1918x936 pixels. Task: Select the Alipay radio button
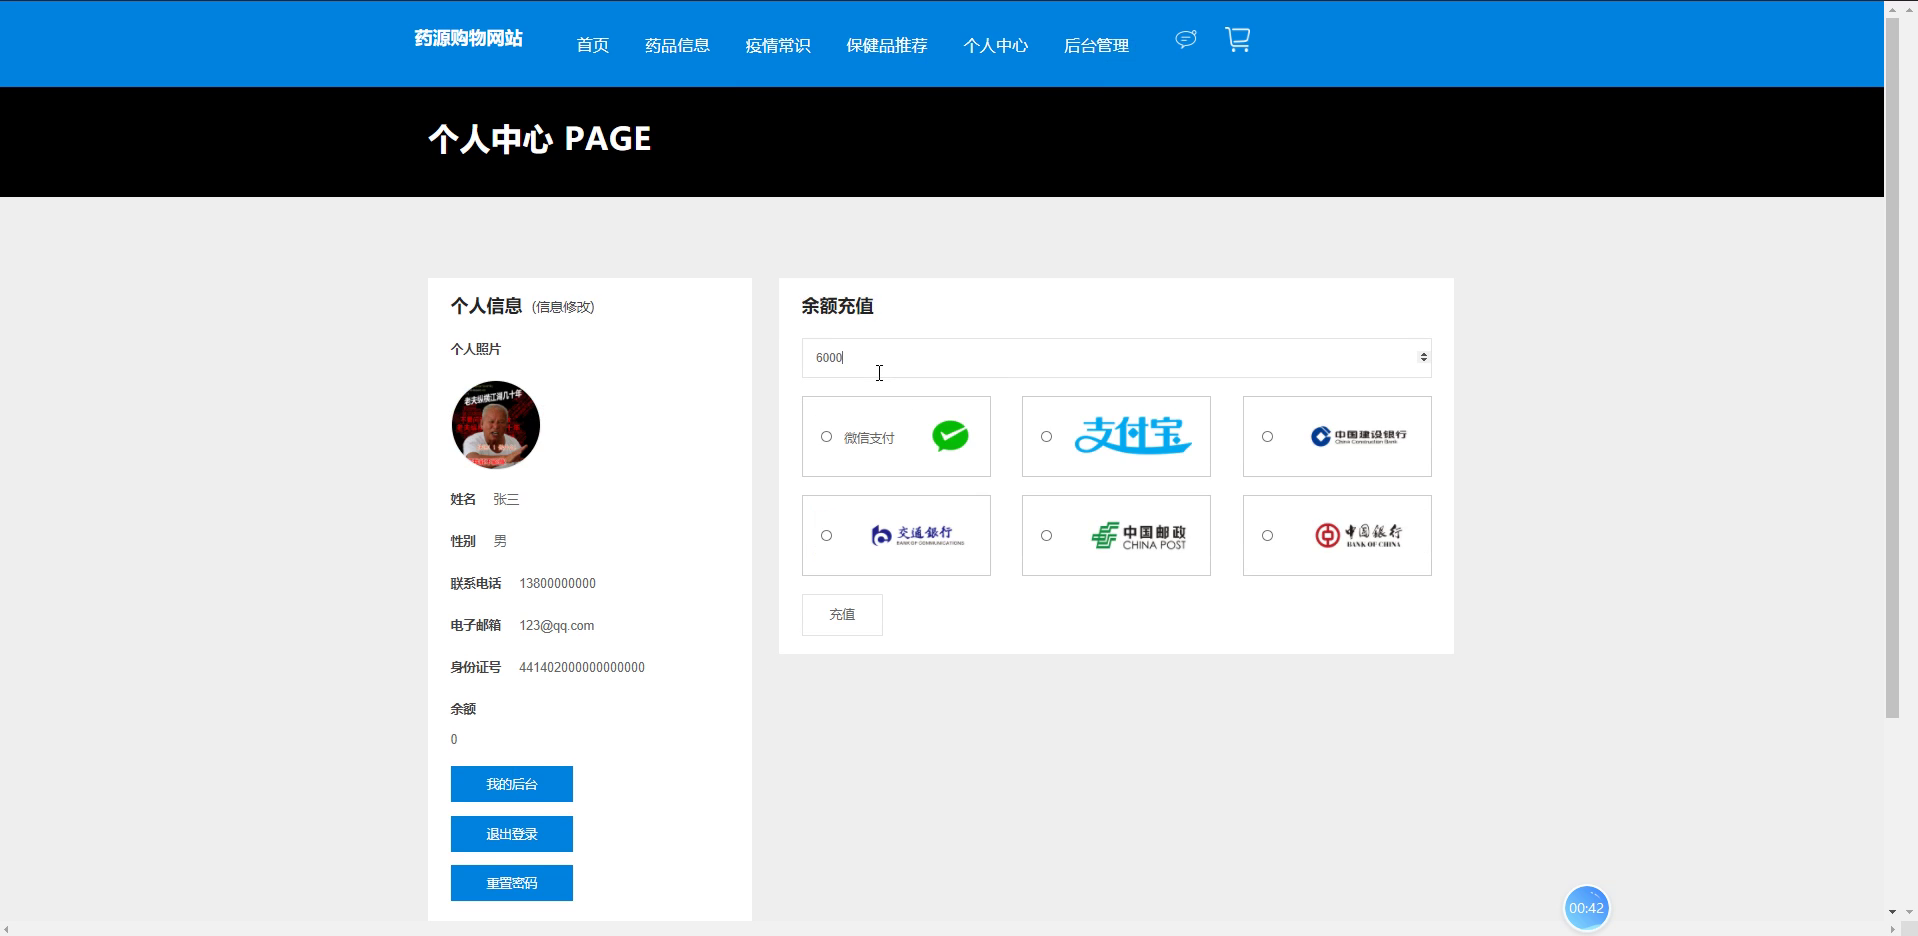(x=1046, y=437)
